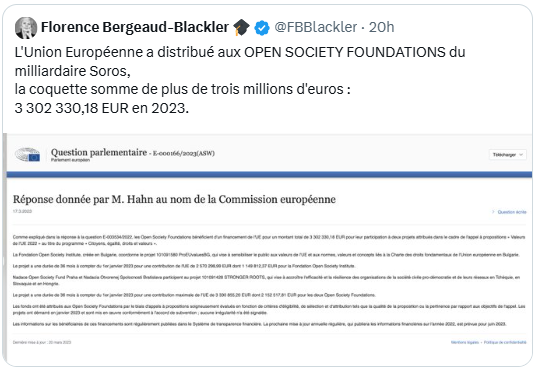The height and width of the screenshot is (369, 539).
Task: Click the tweet text mentioning OPEN SOCIETY FOUNDATIONS
Action: 240,62
